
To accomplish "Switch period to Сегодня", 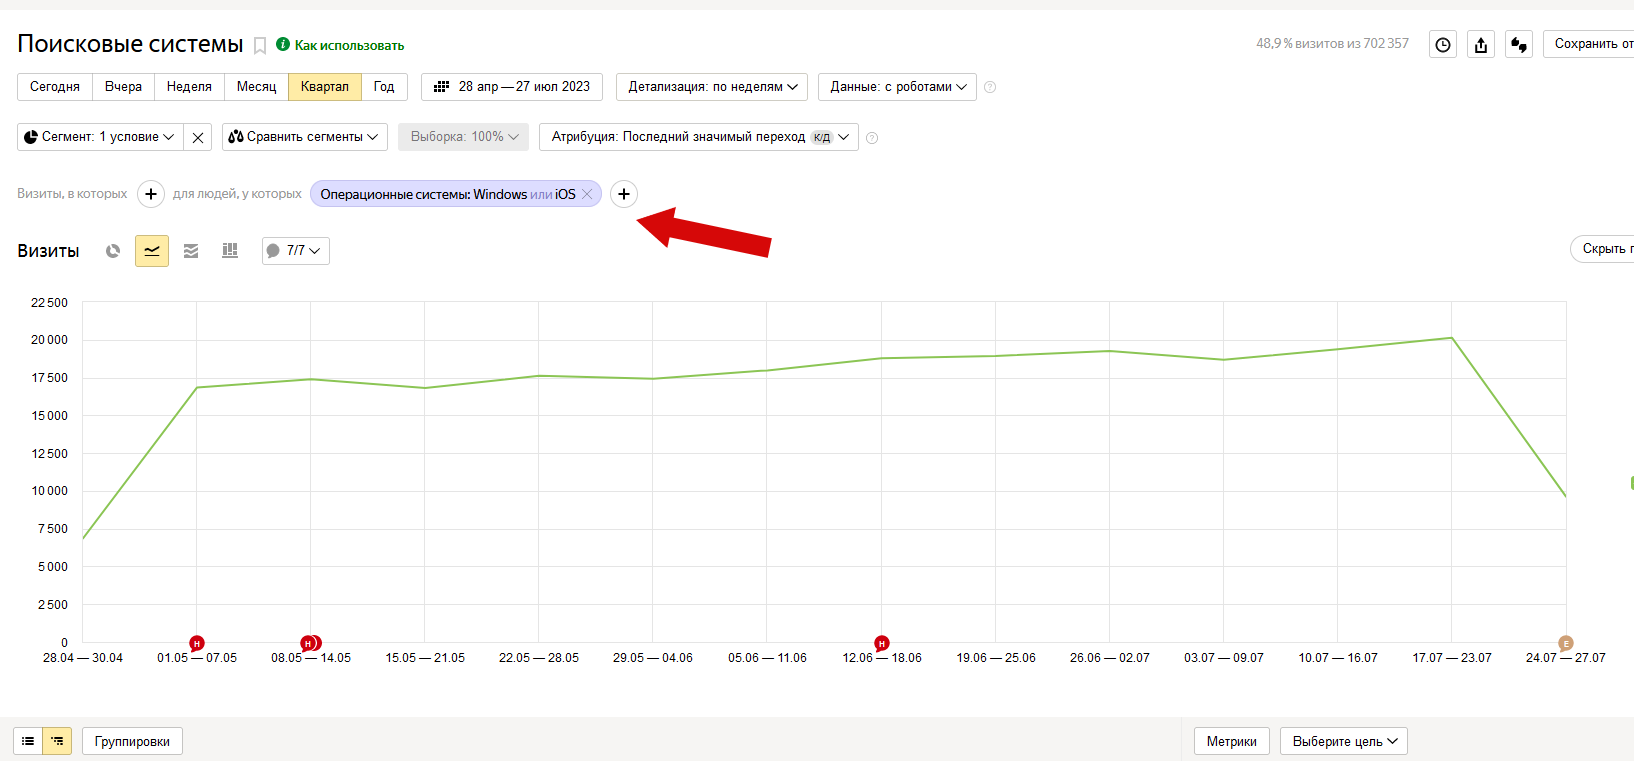I will point(55,87).
